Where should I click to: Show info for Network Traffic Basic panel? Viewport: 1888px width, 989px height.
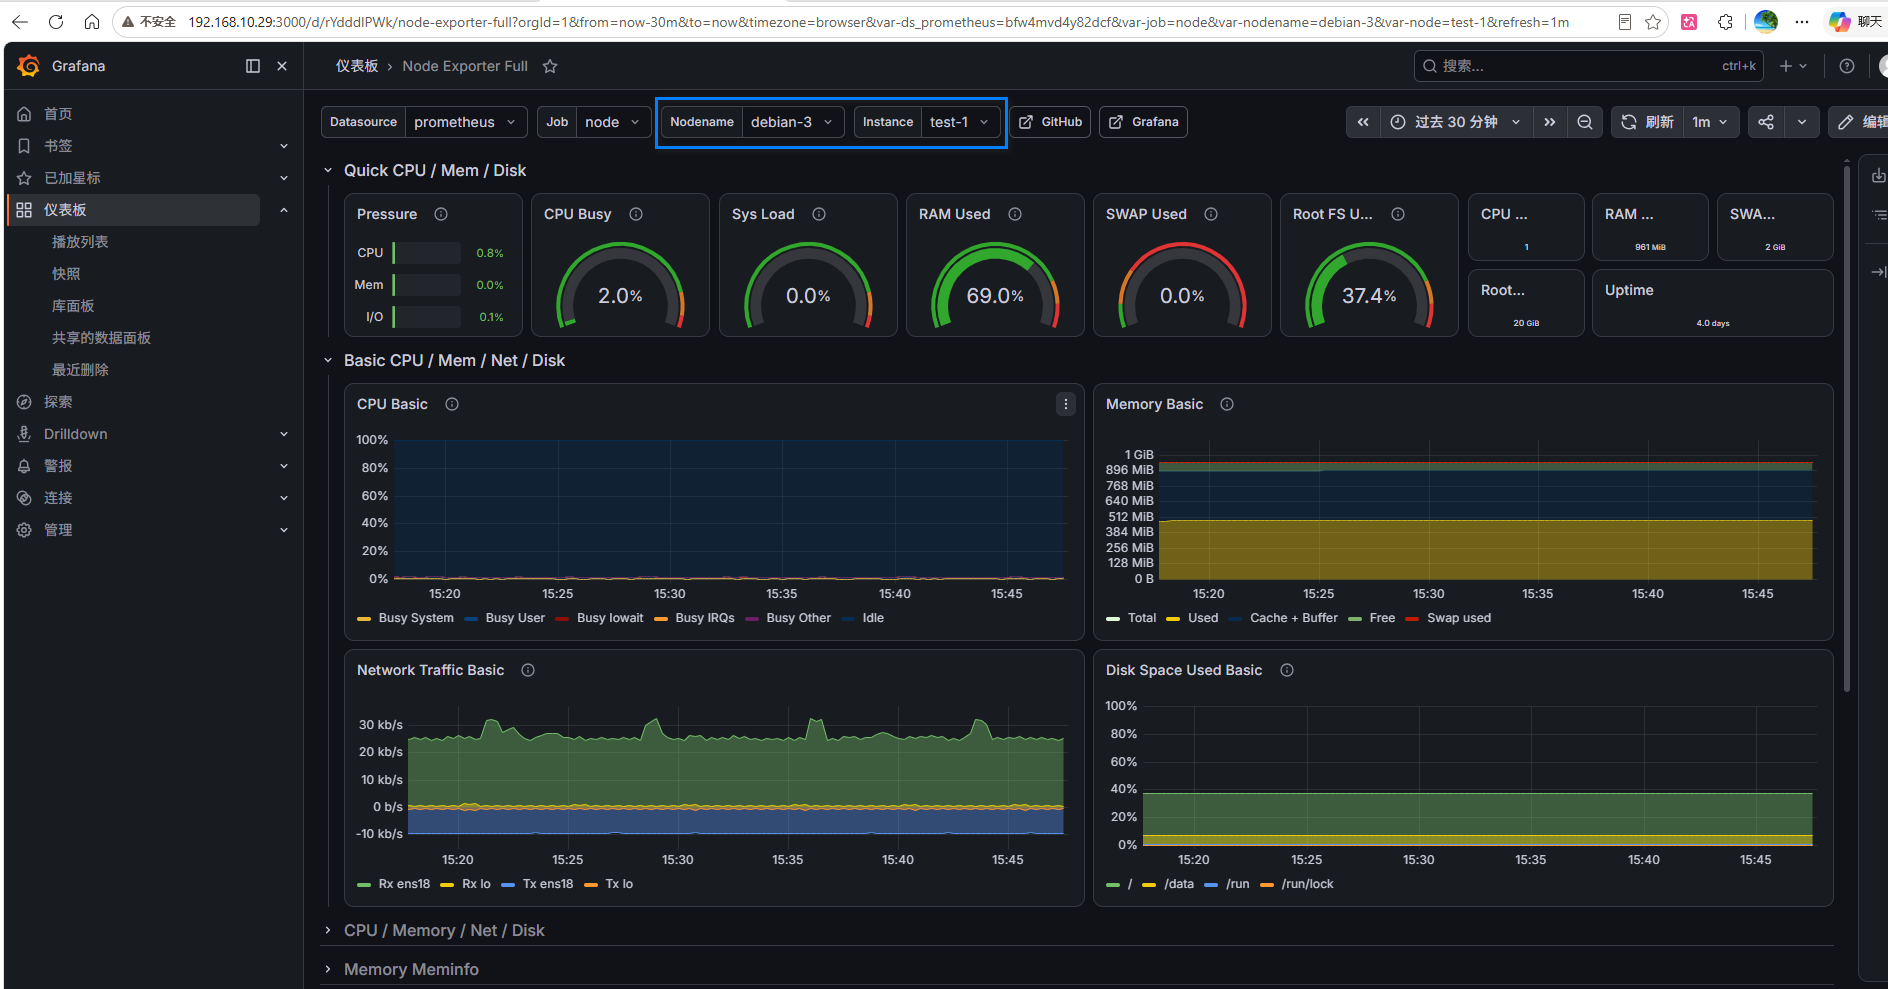pos(528,670)
